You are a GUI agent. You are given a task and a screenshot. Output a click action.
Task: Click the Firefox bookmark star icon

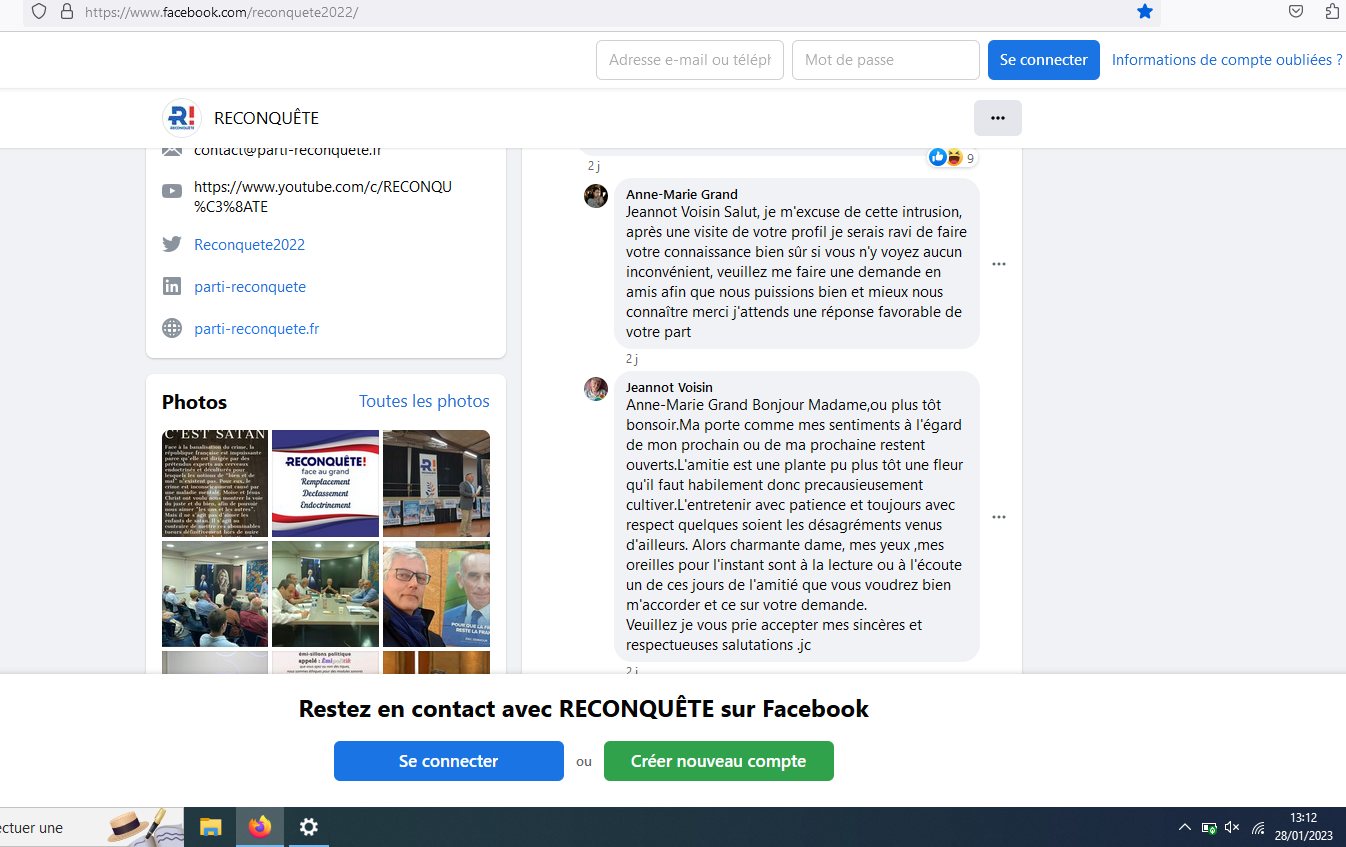pyautogui.click(x=1145, y=12)
